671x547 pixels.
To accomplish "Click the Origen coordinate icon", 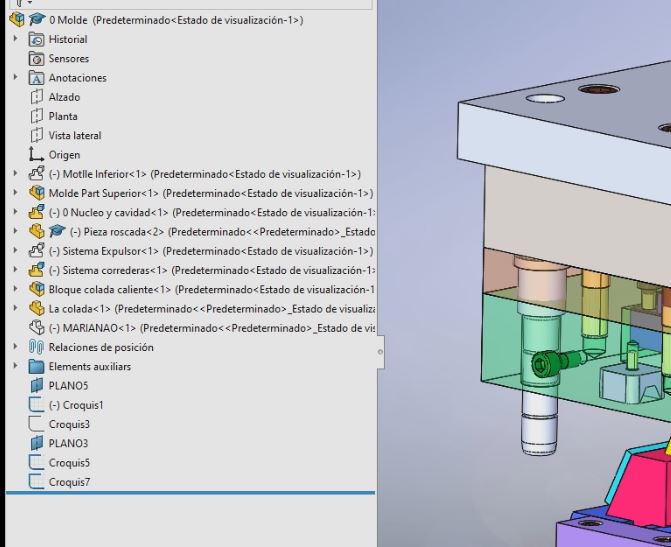I will (37, 155).
